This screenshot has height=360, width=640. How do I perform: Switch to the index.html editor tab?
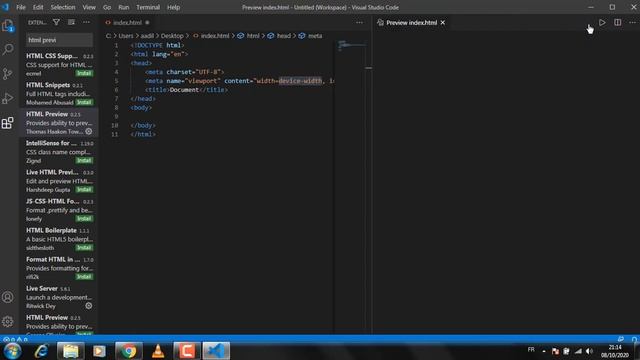click(x=127, y=22)
